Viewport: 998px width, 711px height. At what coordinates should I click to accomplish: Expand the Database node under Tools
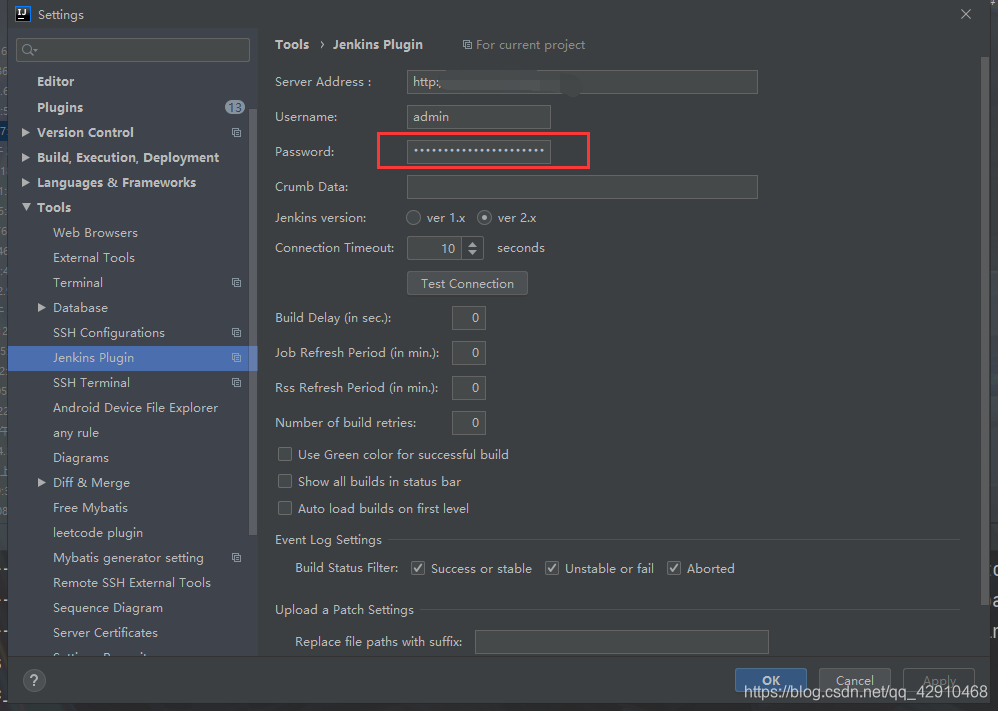[x=41, y=307]
